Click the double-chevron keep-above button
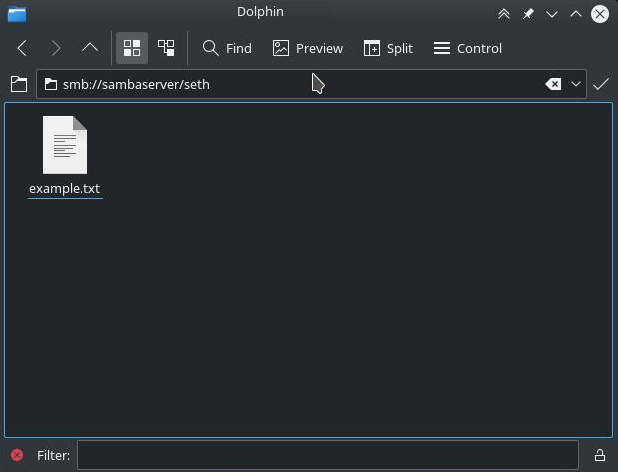 point(504,15)
